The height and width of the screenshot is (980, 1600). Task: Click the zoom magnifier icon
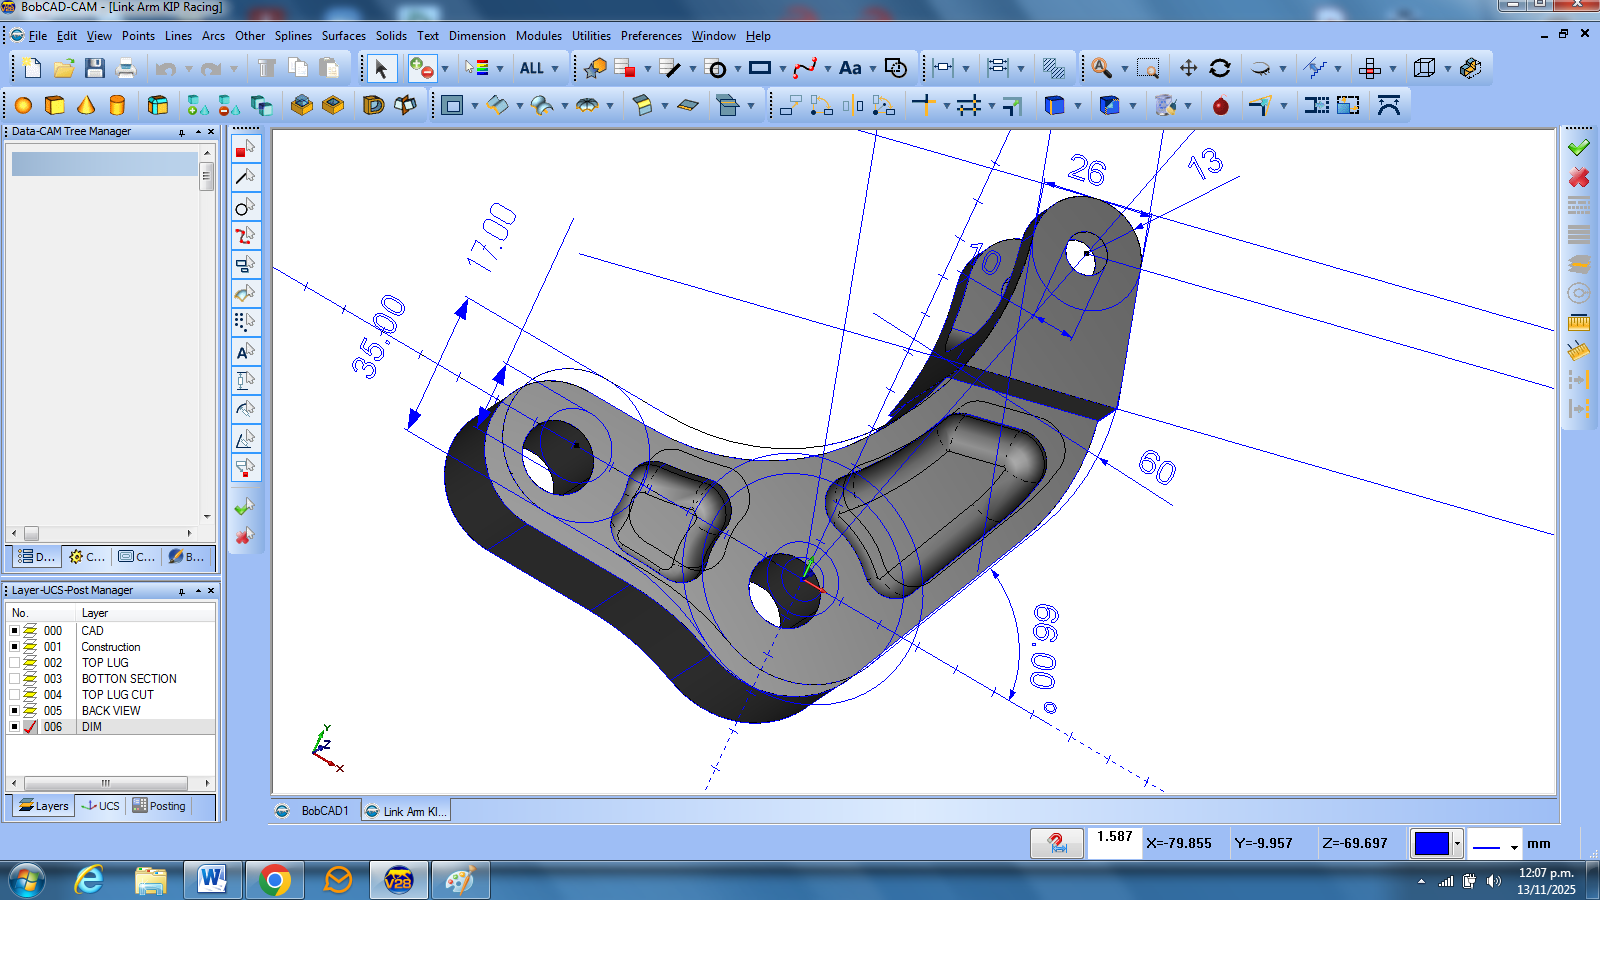click(x=1101, y=68)
